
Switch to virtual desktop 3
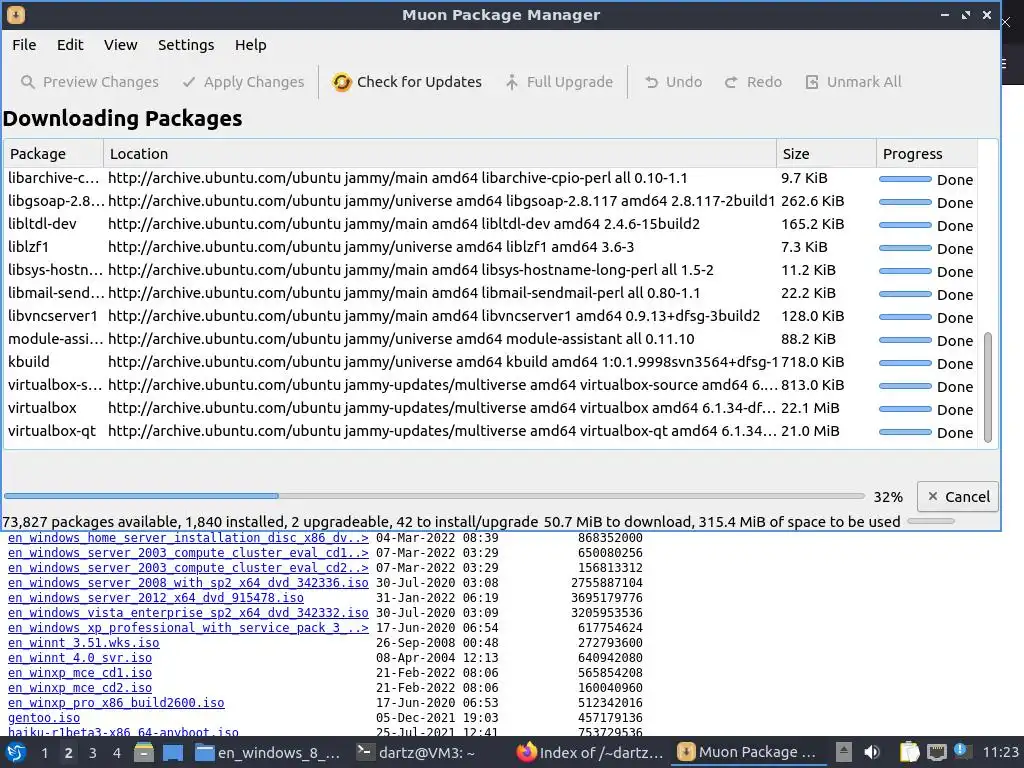tap(93, 753)
